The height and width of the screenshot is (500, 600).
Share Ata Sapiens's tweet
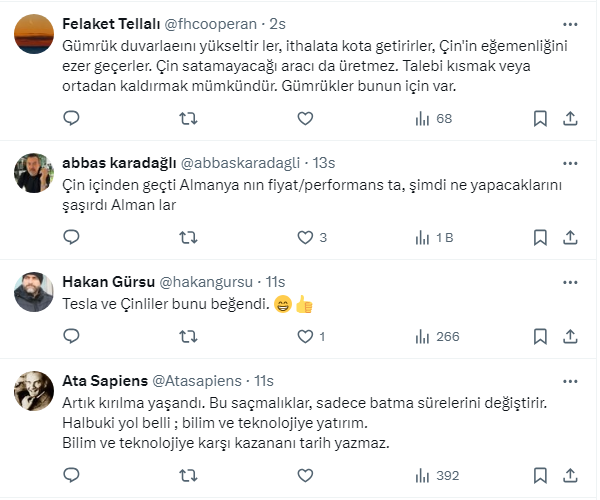click(570, 475)
